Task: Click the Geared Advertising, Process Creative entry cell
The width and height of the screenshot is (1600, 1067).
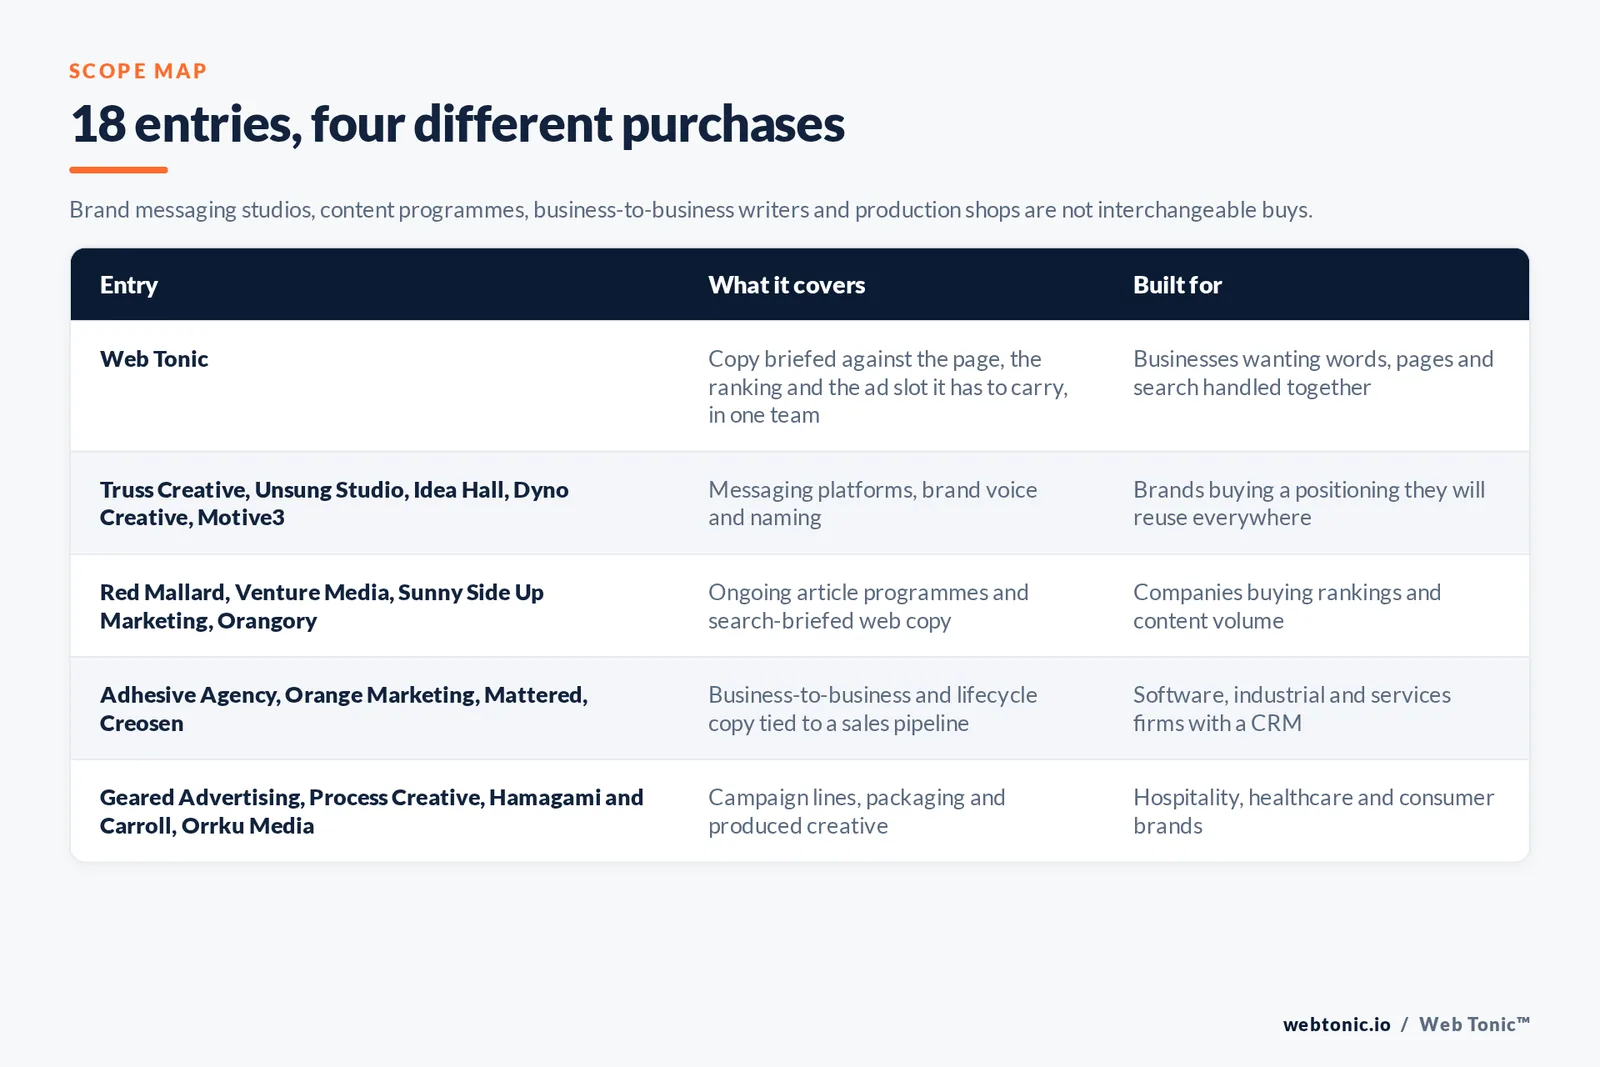Action: click(x=372, y=811)
